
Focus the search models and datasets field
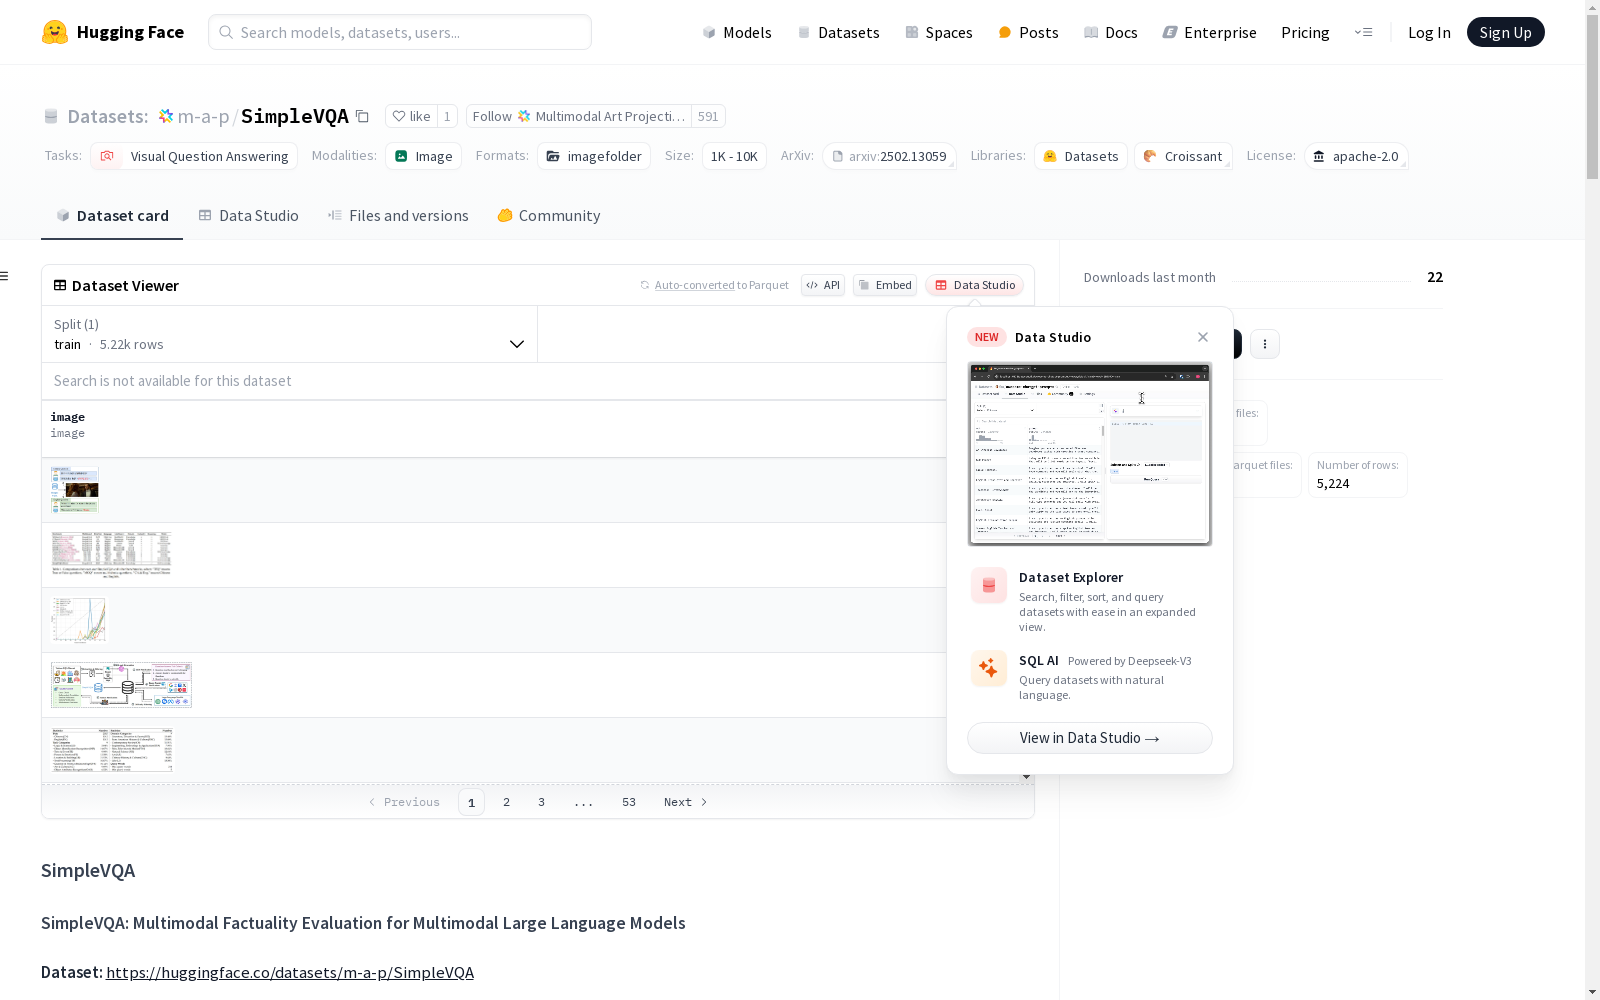(x=400, y=32)
